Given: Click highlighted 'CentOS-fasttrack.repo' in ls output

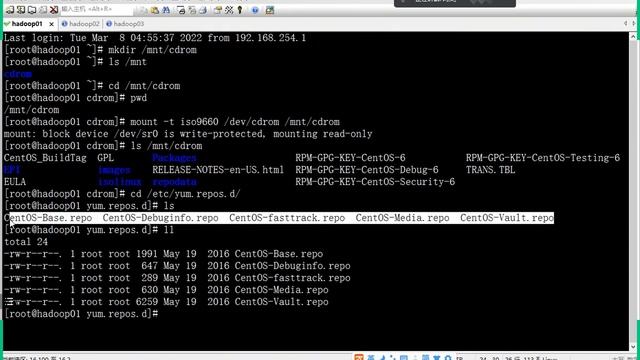Looking at the screenshot, I should pos(287,218).
